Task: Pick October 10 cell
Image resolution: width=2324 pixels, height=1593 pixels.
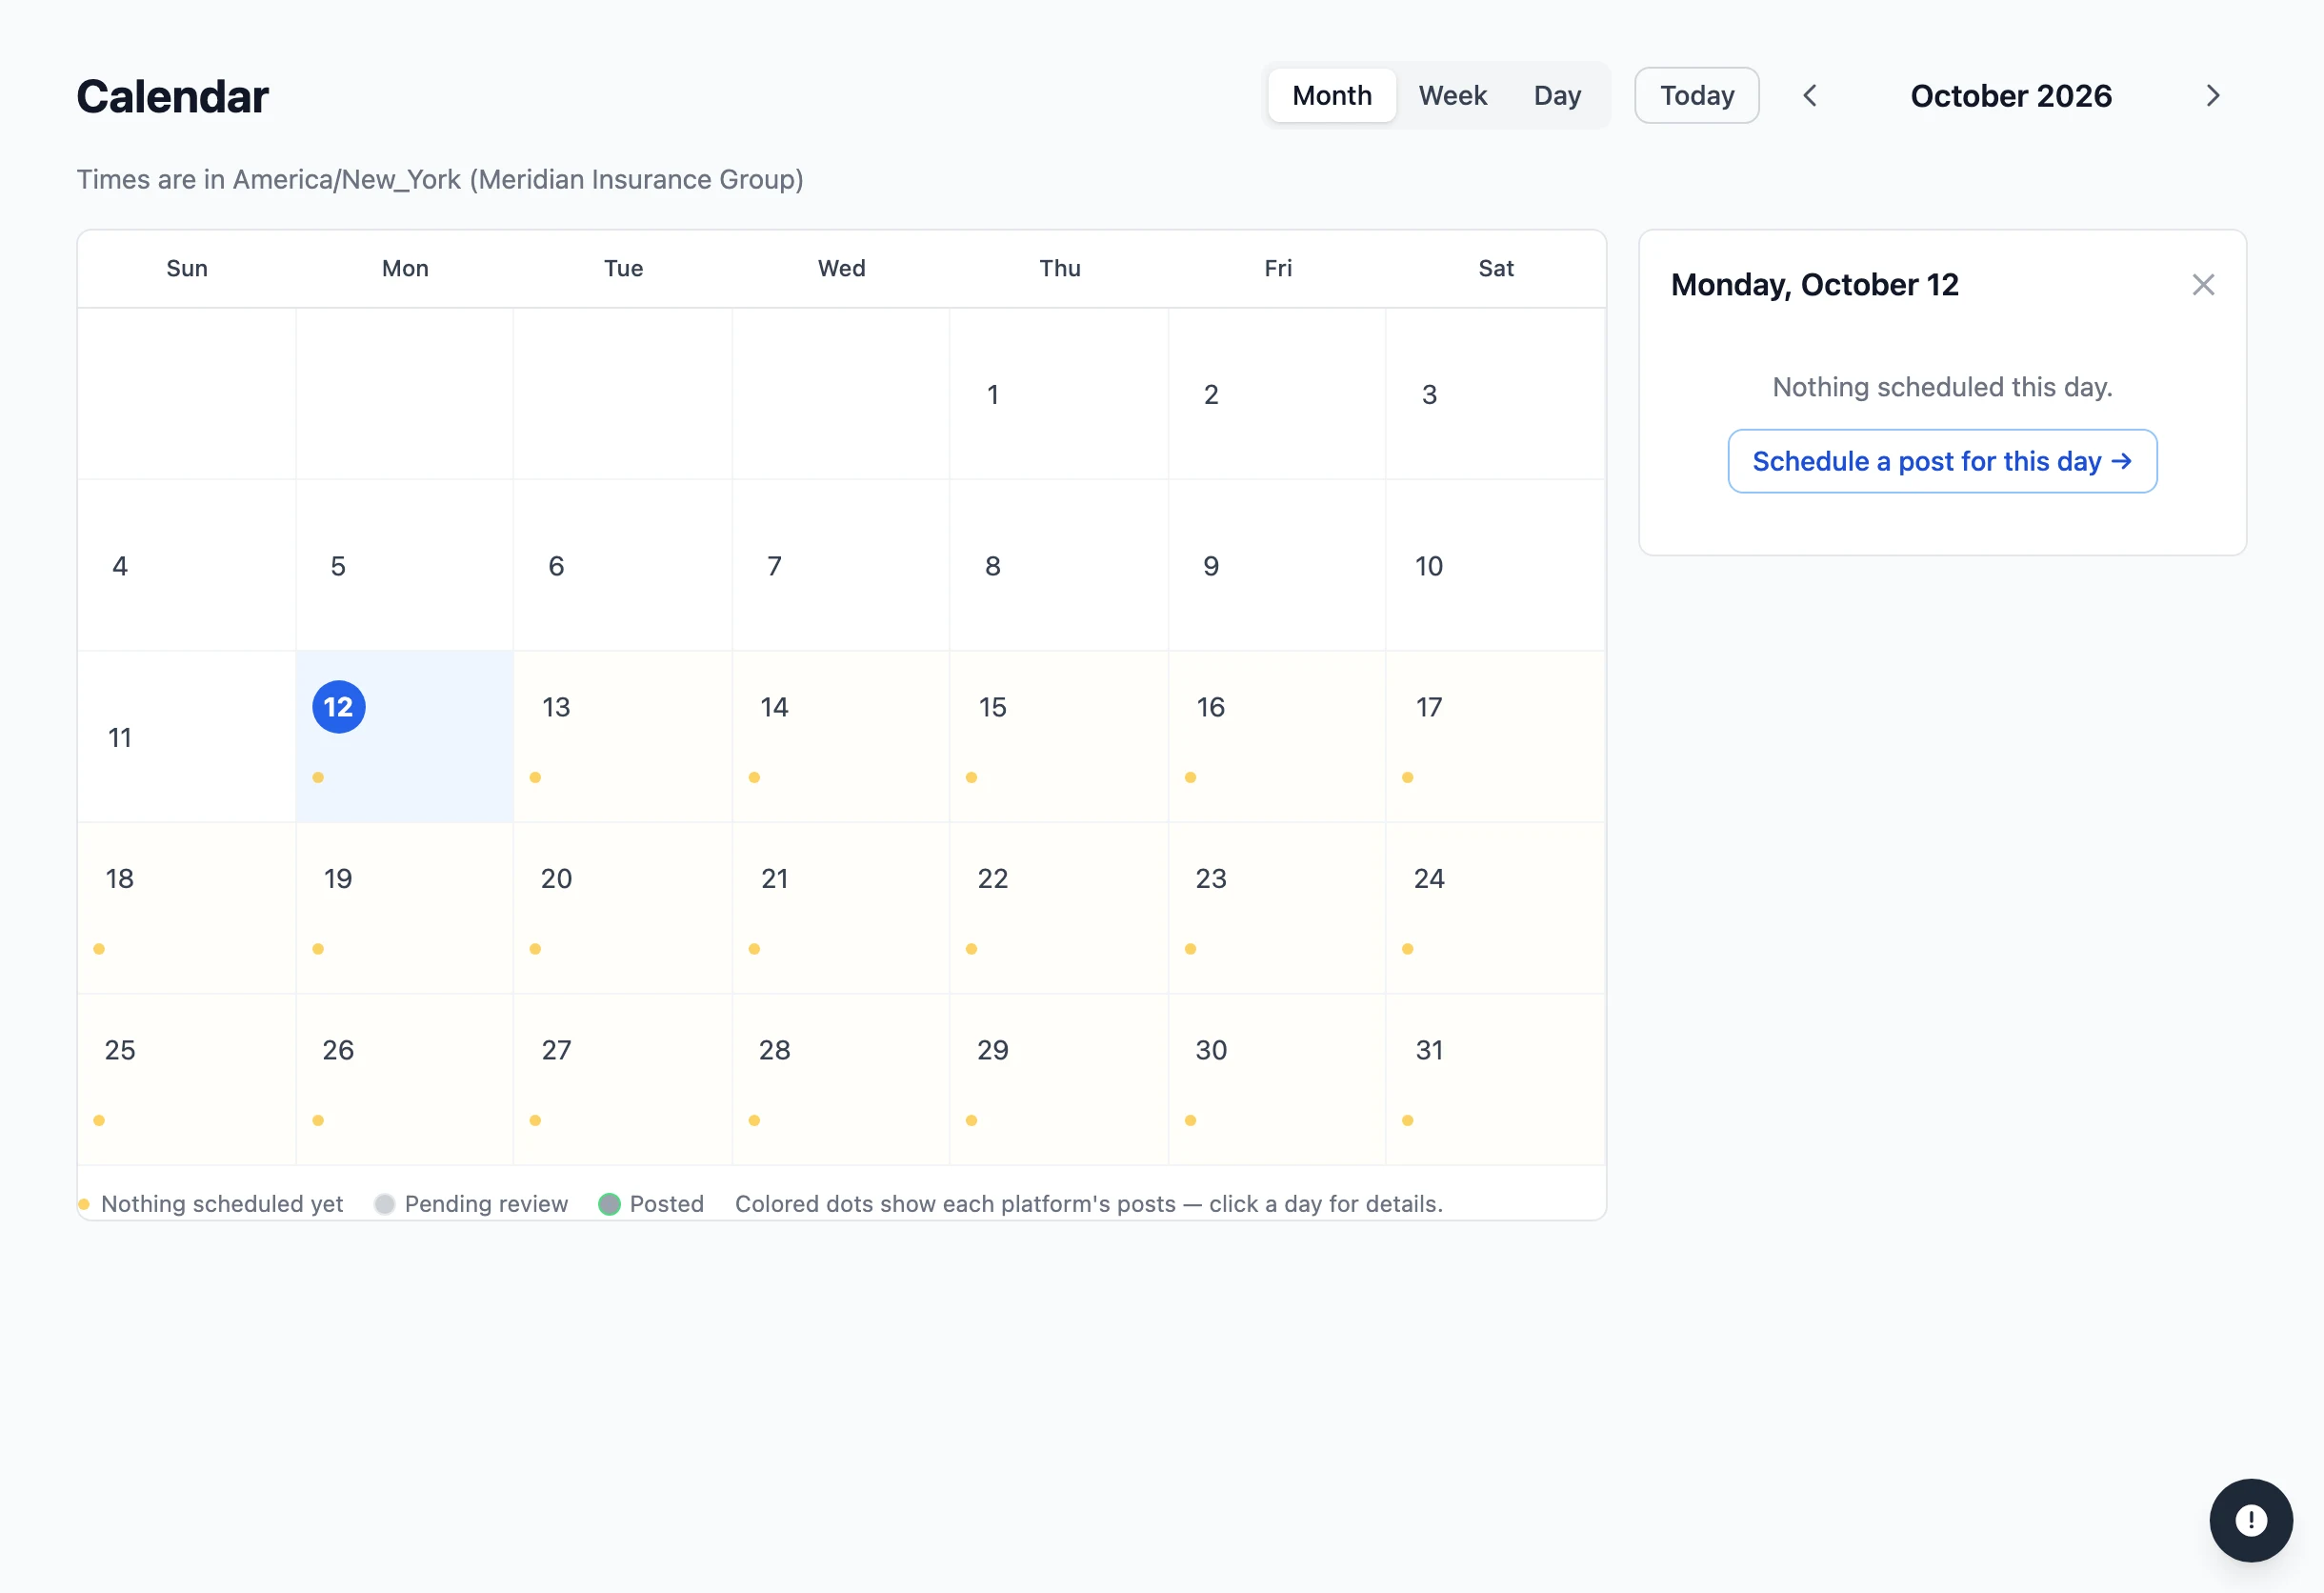Action: pyautogui.click(x=1496, y=566)
